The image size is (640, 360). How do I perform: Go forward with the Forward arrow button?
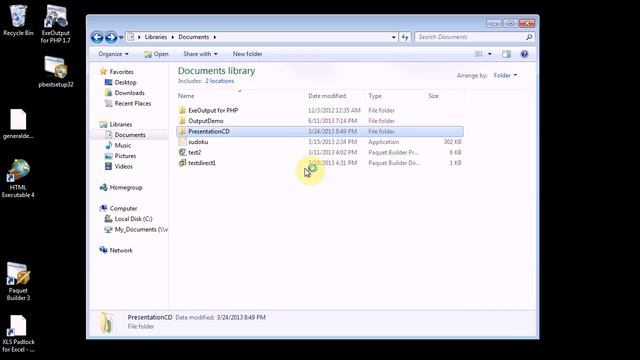[111, 37]
